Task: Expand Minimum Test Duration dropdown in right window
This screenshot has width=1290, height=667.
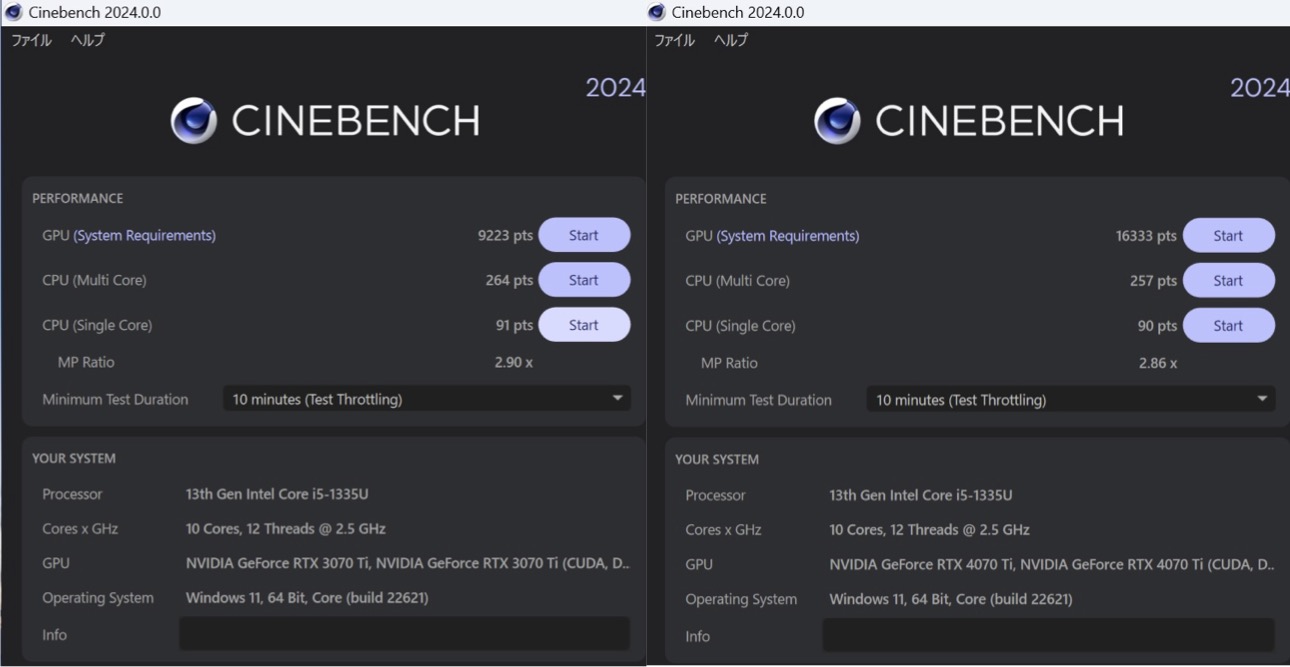Action: coord(1070,400)
